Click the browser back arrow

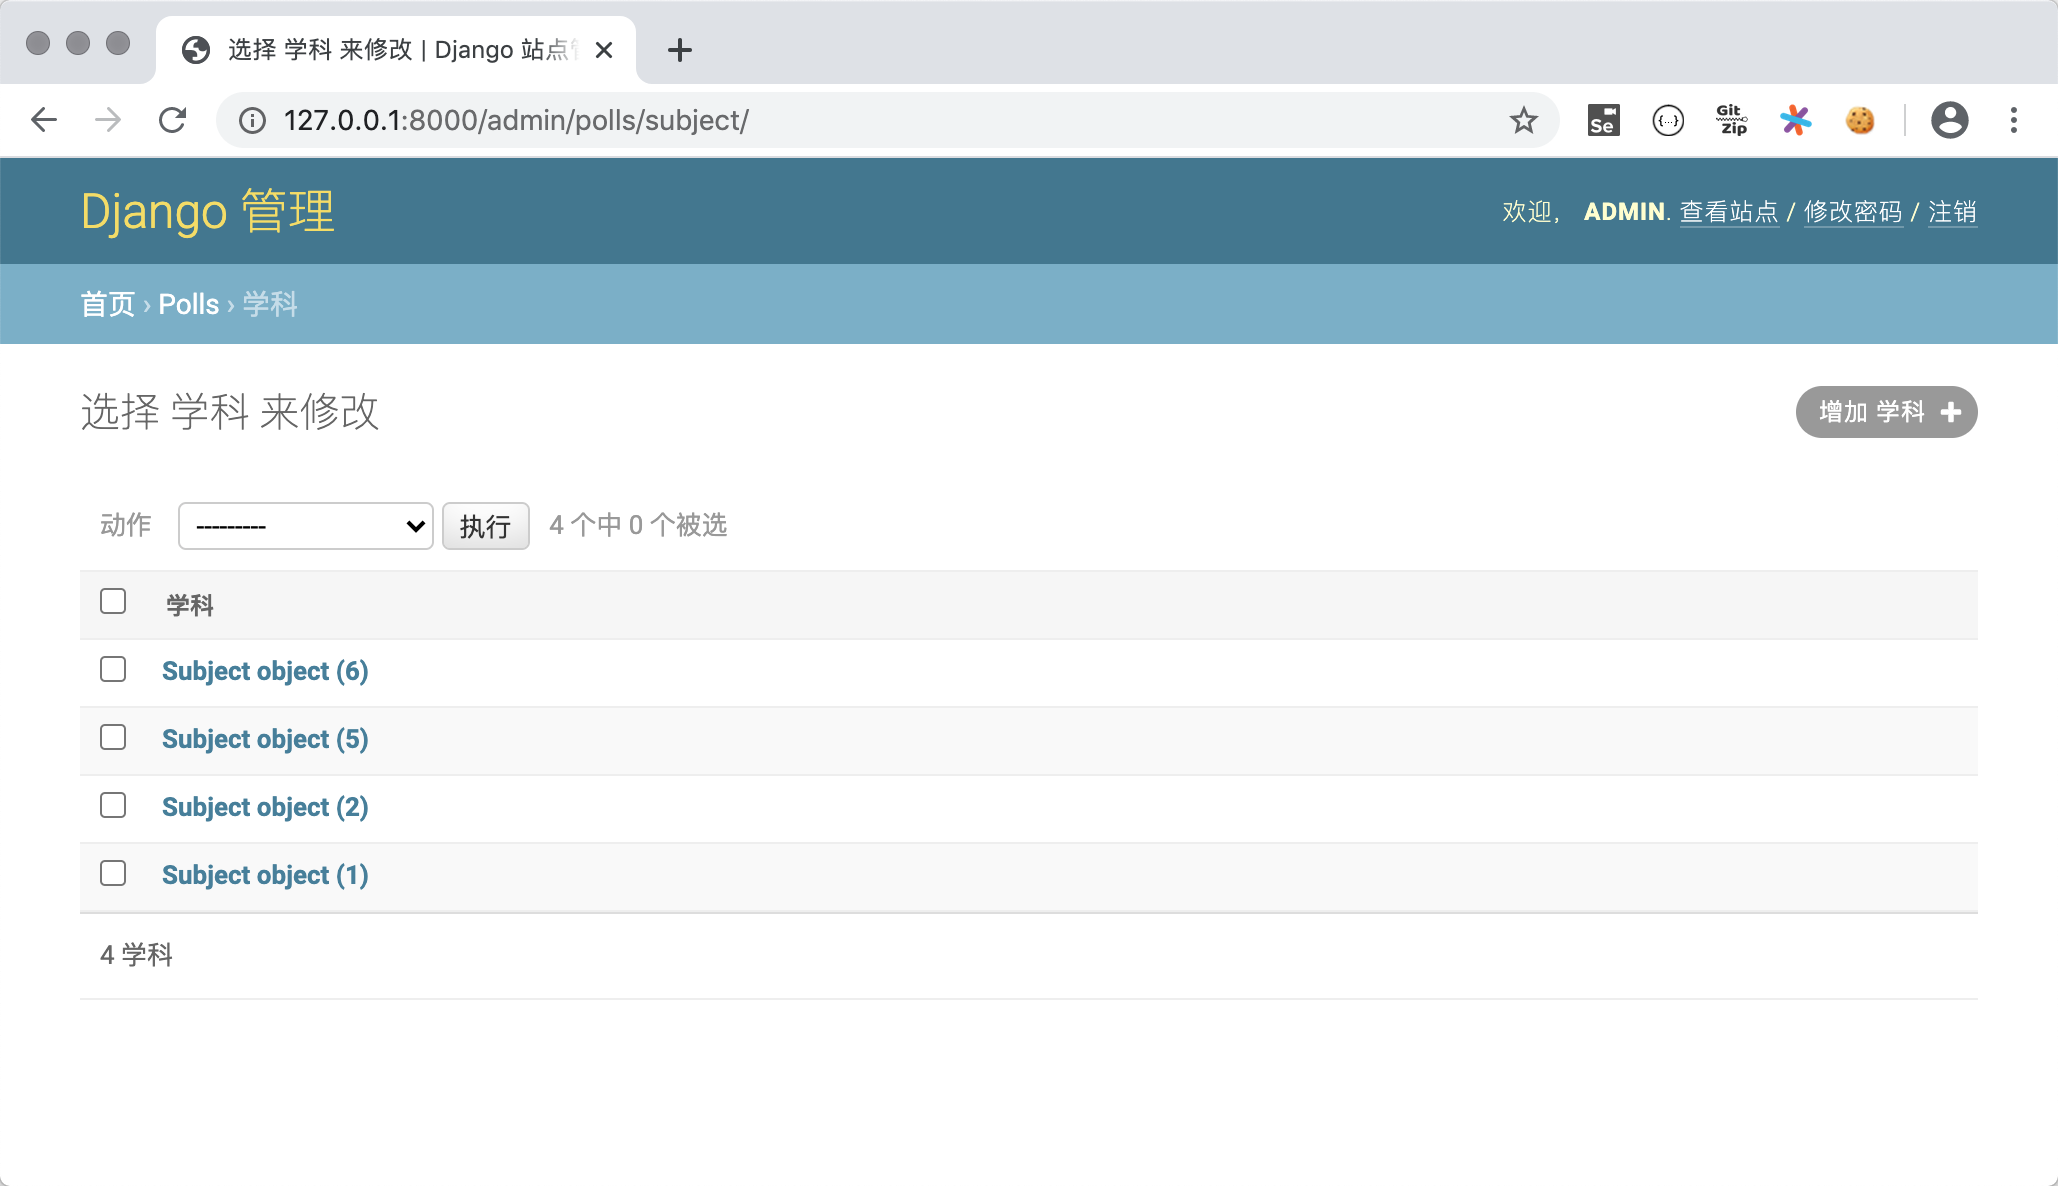pos(44,121)
